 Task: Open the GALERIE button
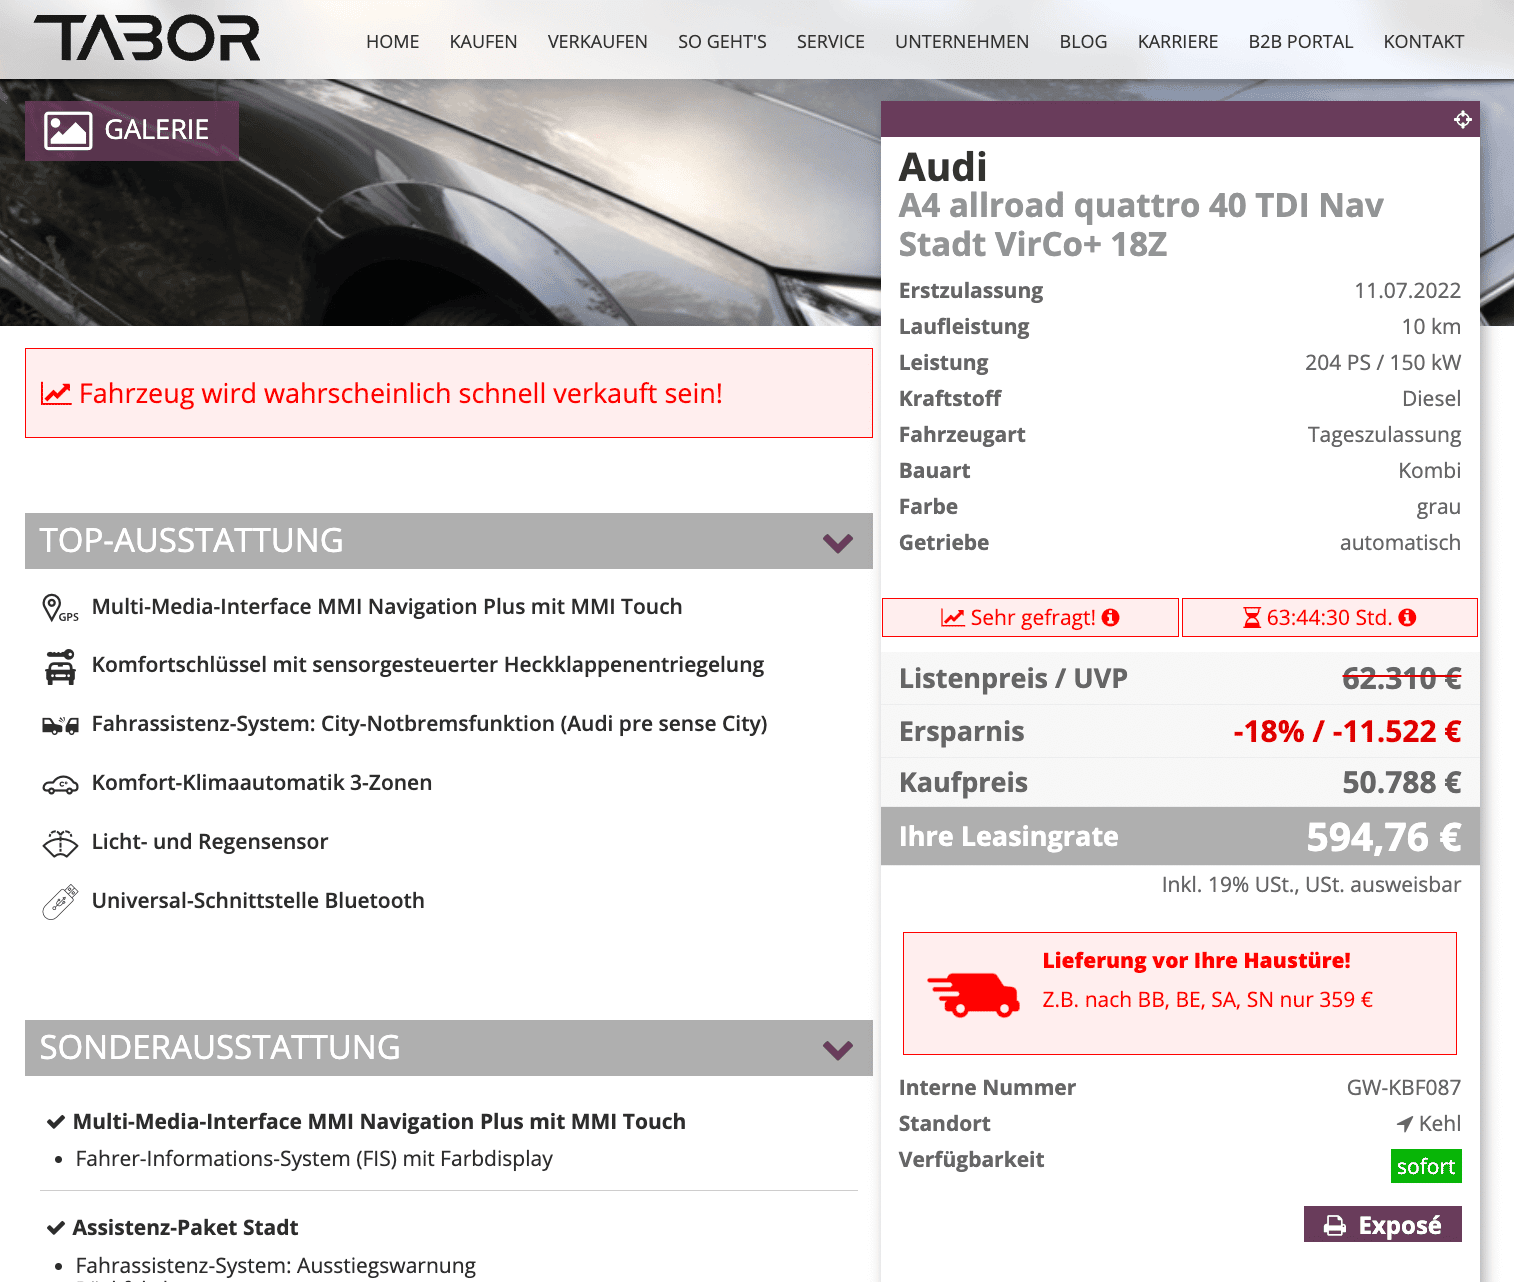132,131
